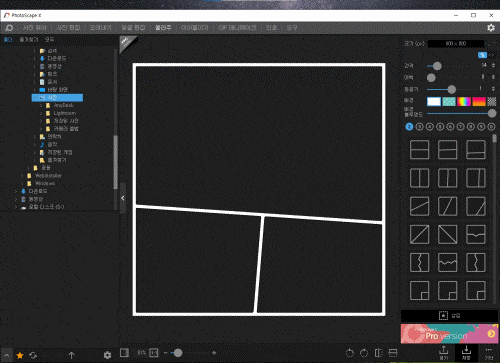Select the 3-photo count circle
This screenshot has width=500, height=363.
pyautogui.click(x=420, y=127)
